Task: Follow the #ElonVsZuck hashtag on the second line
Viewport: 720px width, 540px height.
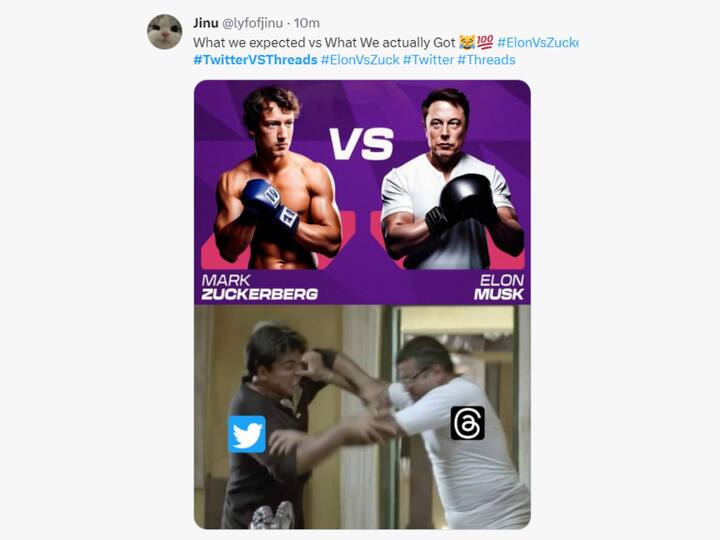Action: click(x=360, y=60)
